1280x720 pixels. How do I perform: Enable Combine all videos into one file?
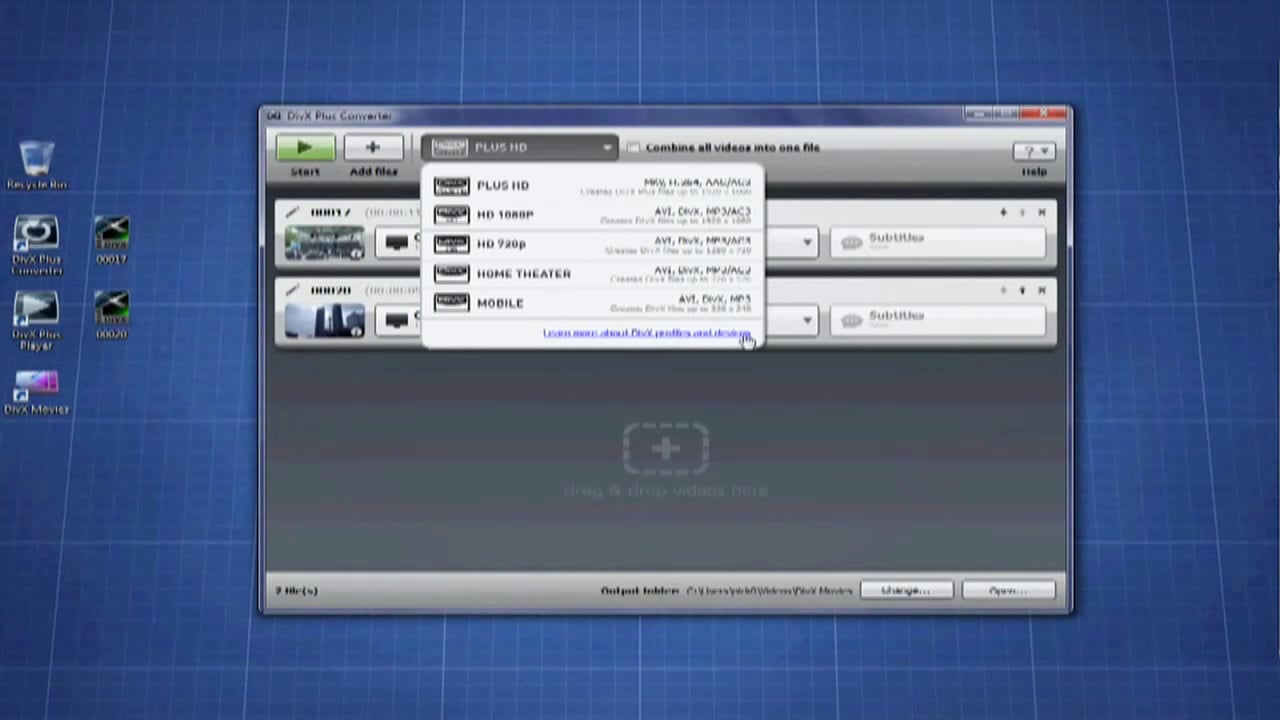coord(633,148)
